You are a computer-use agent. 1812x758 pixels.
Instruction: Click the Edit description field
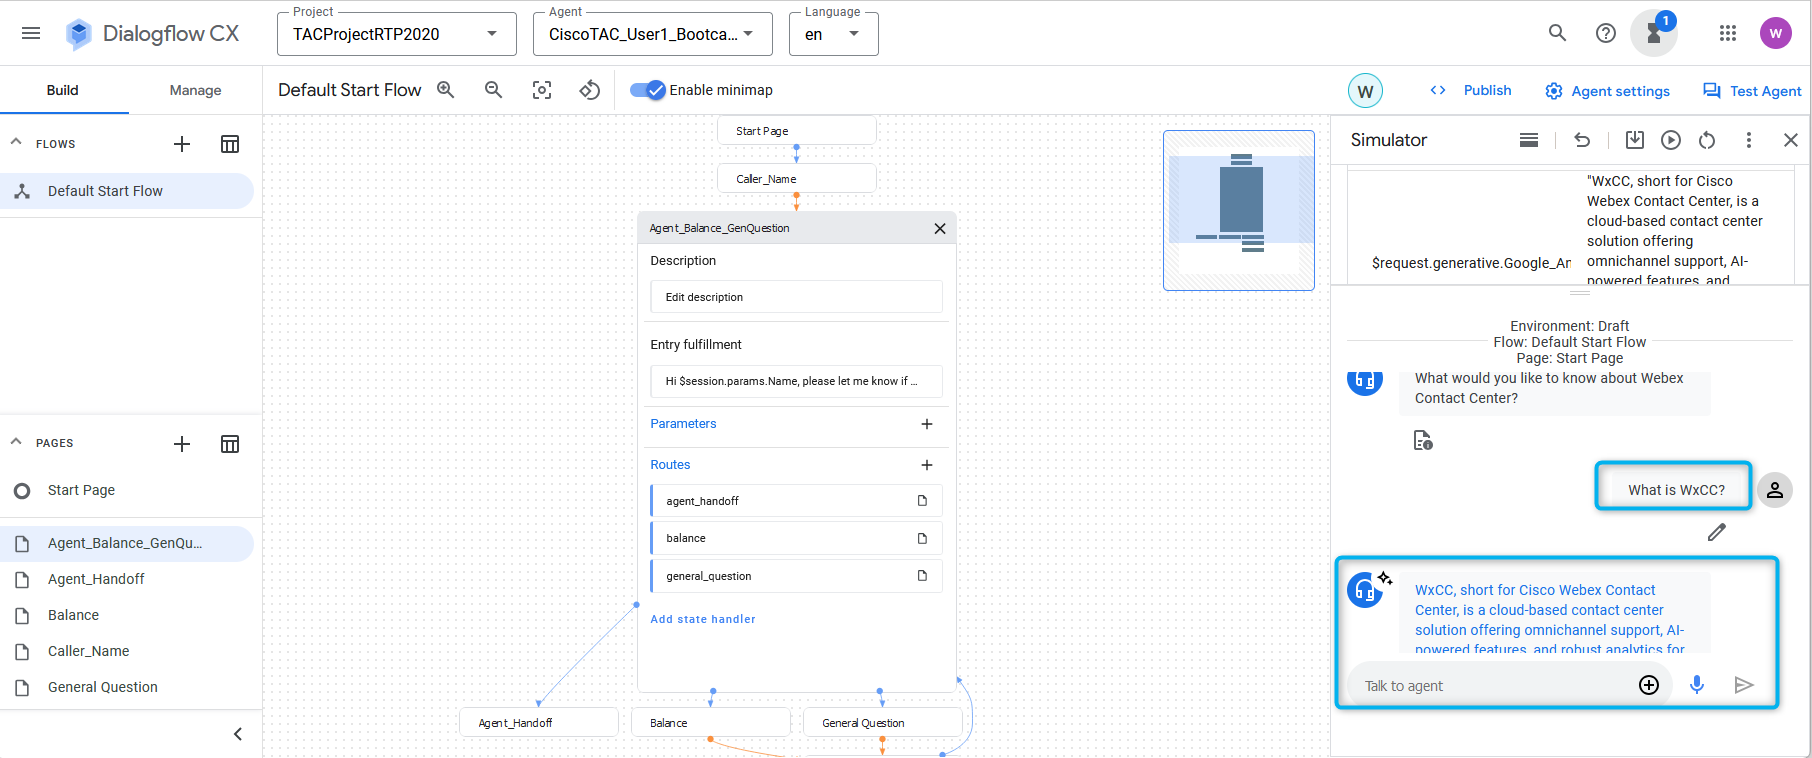pyautogui.click(x=796, y=297)
